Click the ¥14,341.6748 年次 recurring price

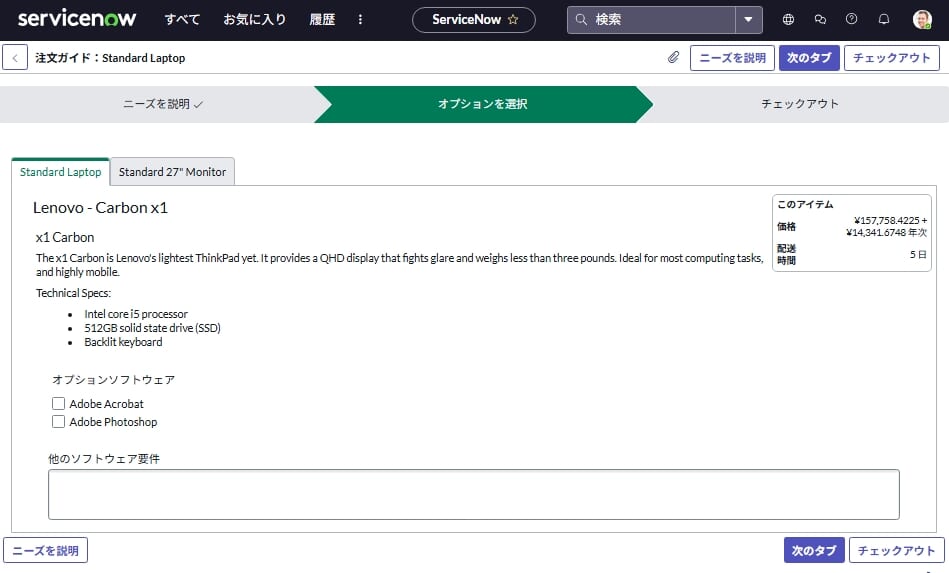(x=887, y=232)
